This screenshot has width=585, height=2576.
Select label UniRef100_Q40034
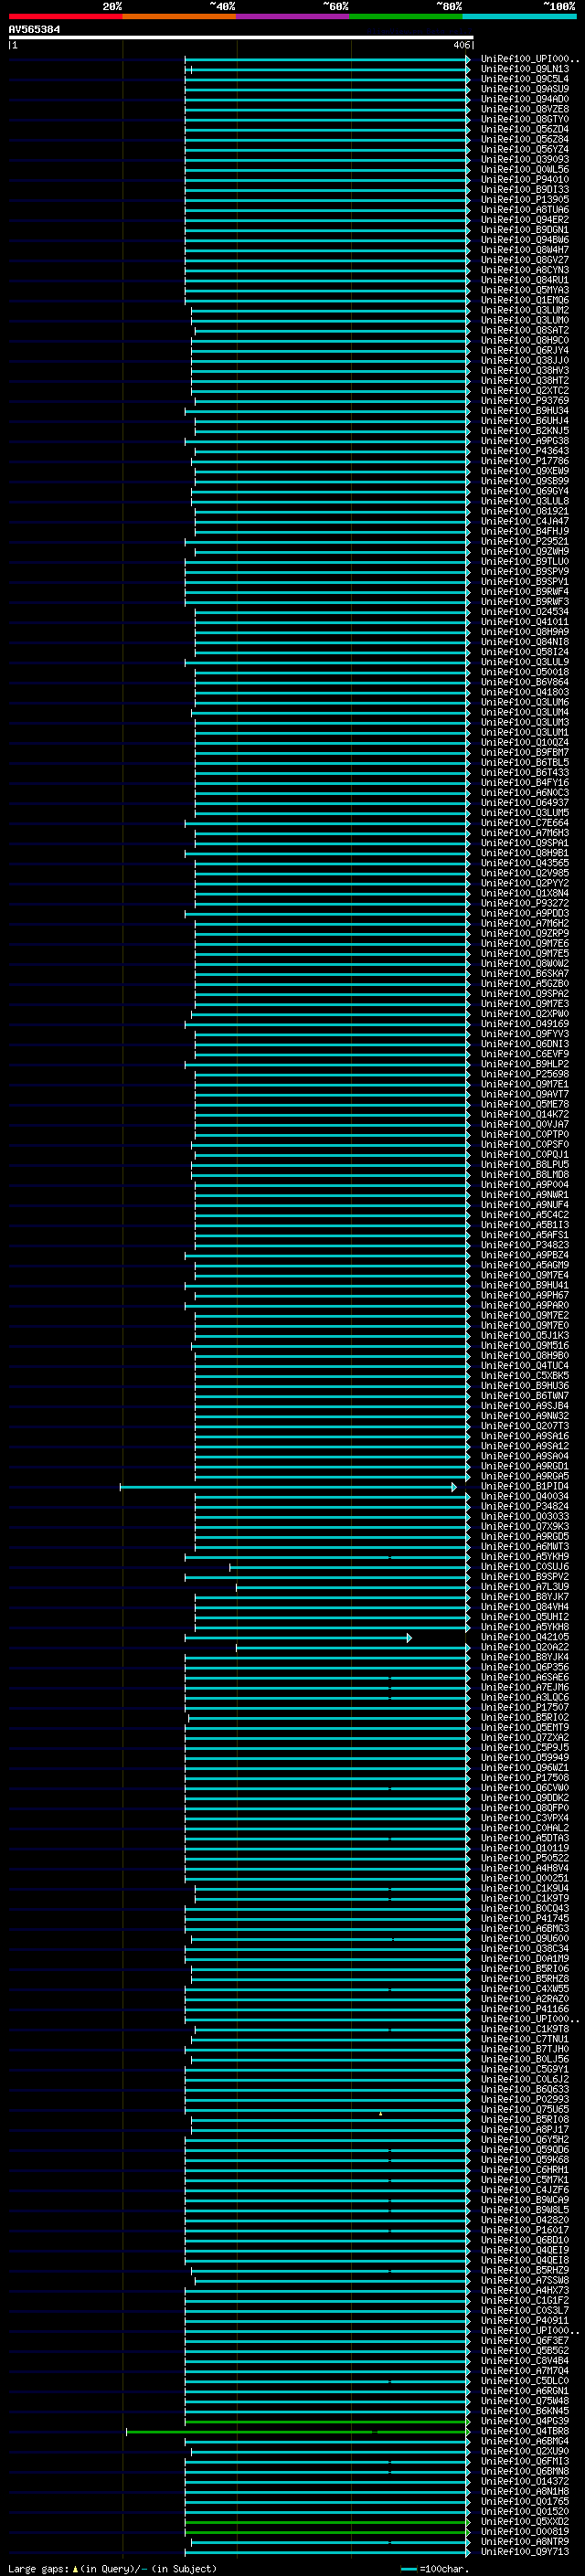point(524,1496)
